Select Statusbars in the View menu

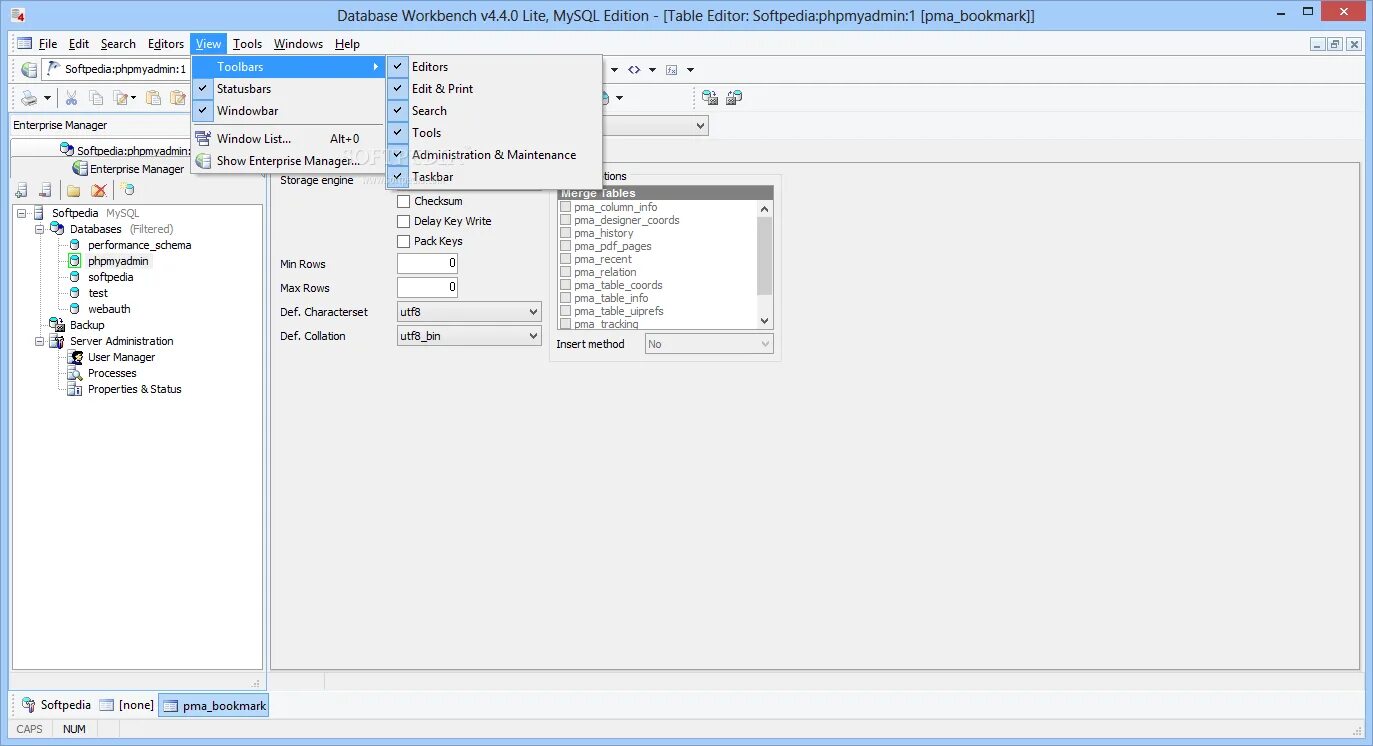[288, 89]
